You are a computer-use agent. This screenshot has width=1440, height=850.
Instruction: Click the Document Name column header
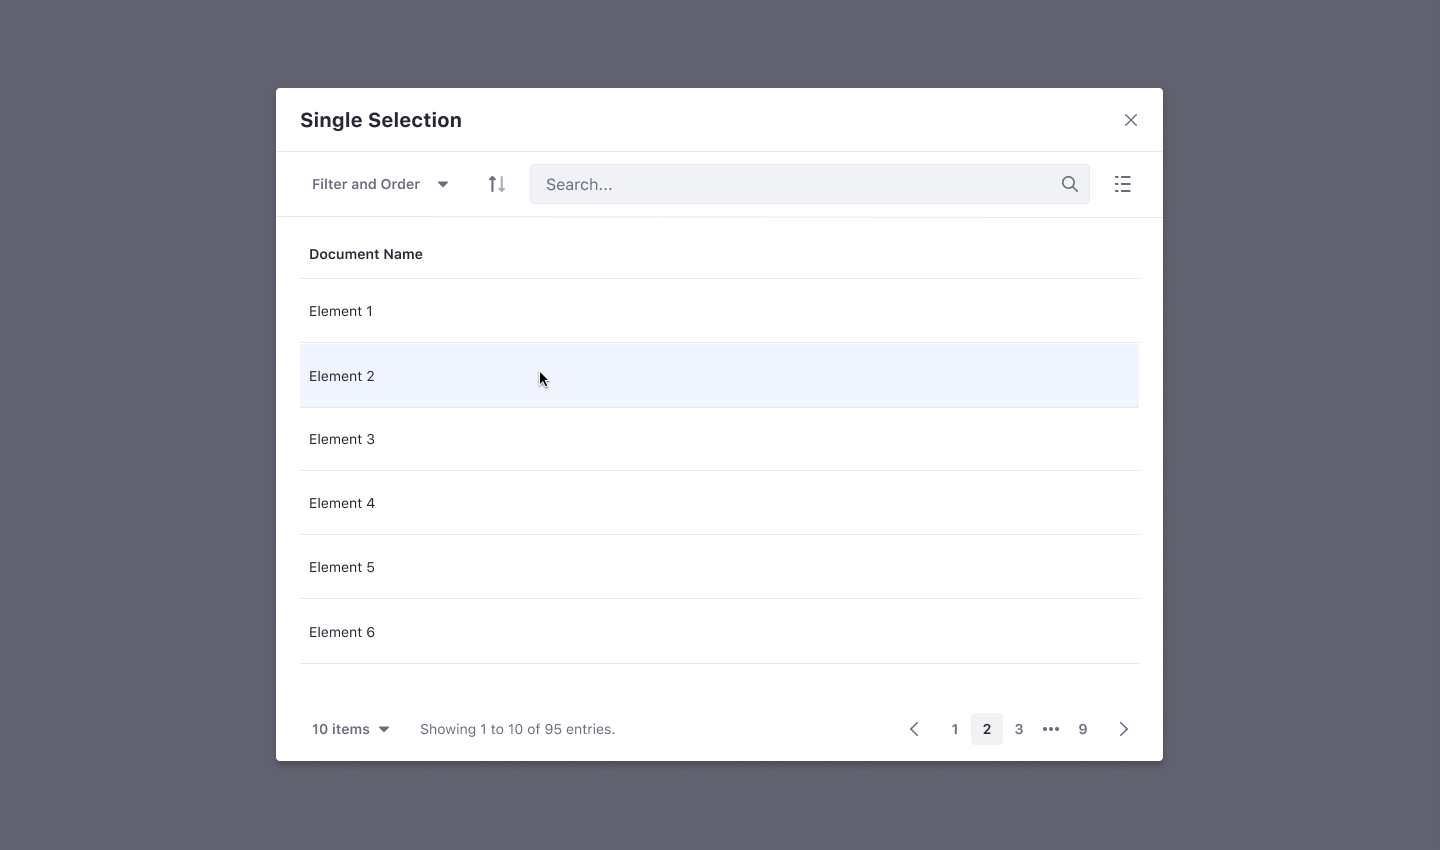365,254
